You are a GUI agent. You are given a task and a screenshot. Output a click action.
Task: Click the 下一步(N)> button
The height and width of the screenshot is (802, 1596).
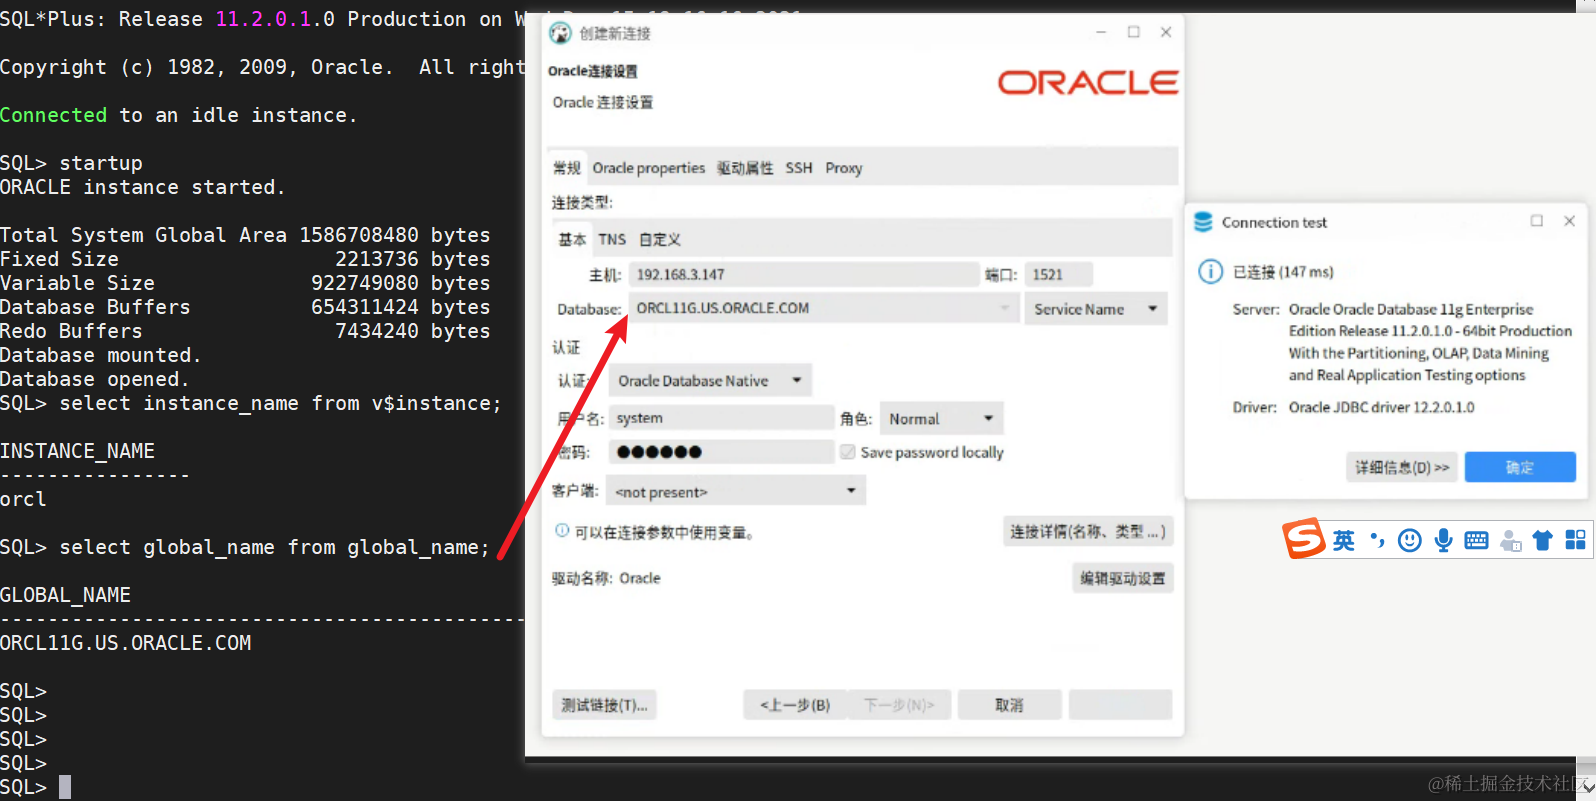pyautogui.click(x=899, y=705)
